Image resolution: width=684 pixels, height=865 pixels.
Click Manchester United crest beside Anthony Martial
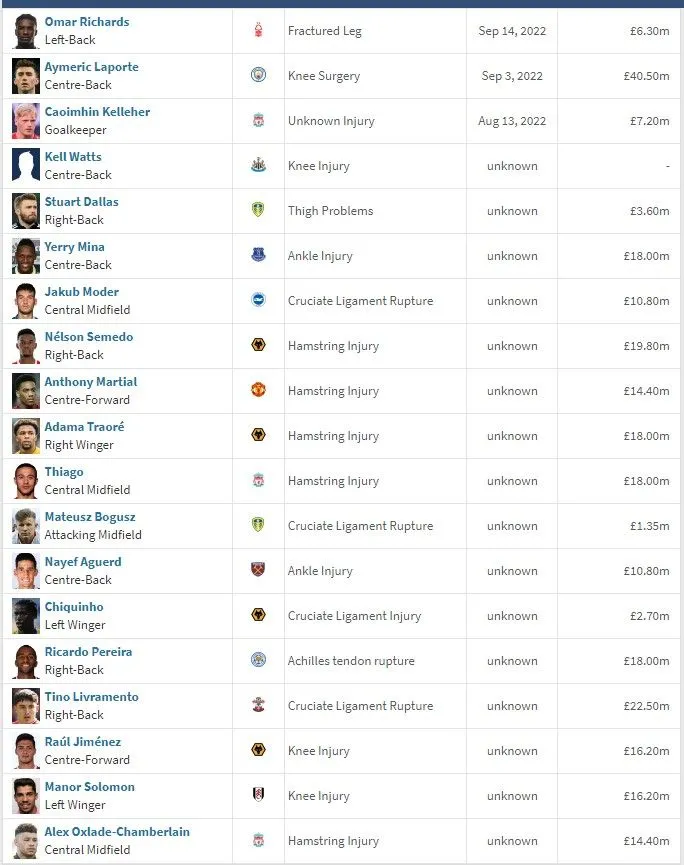pos(258,391)
